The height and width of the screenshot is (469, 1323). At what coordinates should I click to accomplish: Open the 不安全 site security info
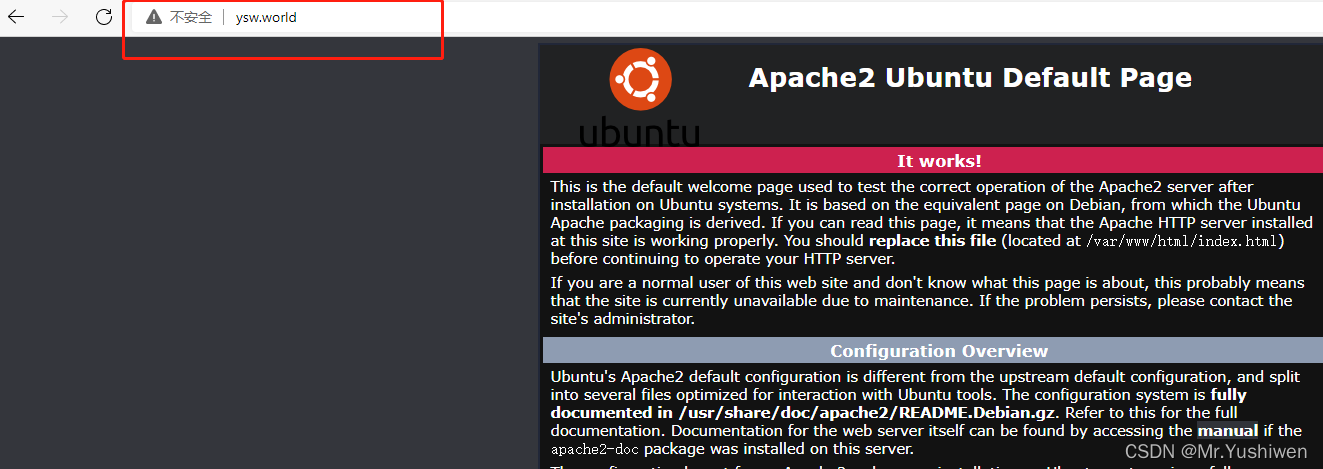[x=190, y=17]
